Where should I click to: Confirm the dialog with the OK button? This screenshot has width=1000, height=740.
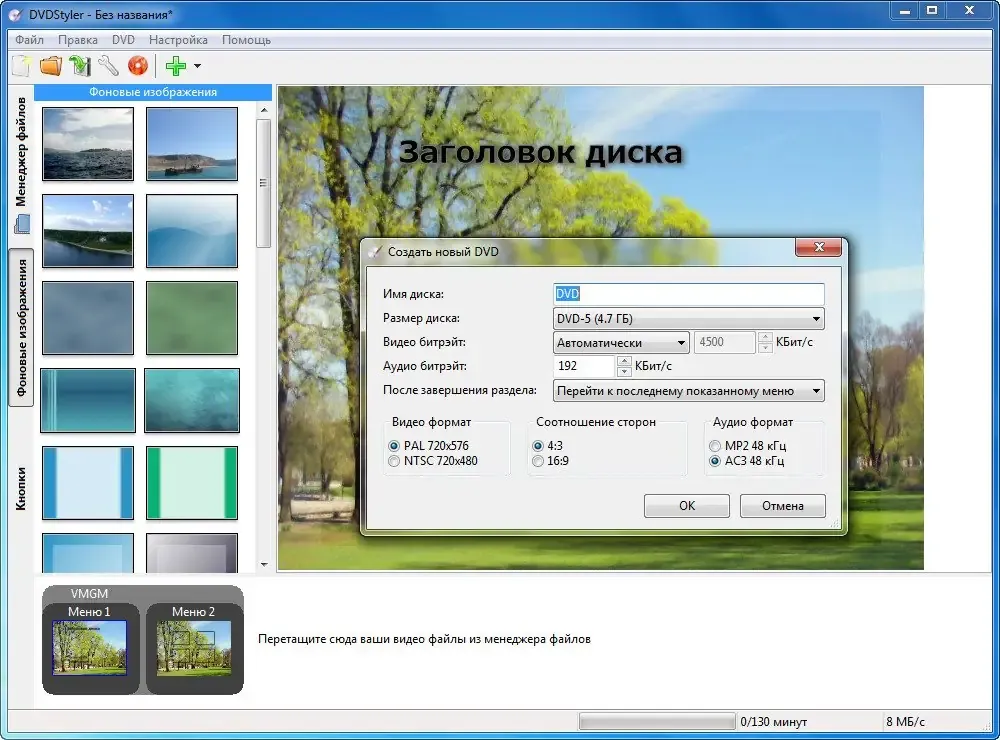pos(687,506)
